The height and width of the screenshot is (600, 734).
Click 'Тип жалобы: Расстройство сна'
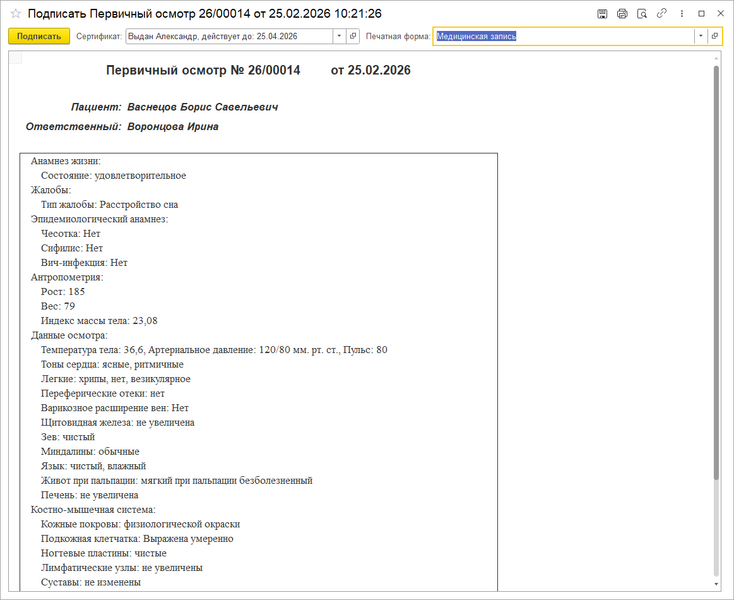pyautogui.click(x=109, y=205)
